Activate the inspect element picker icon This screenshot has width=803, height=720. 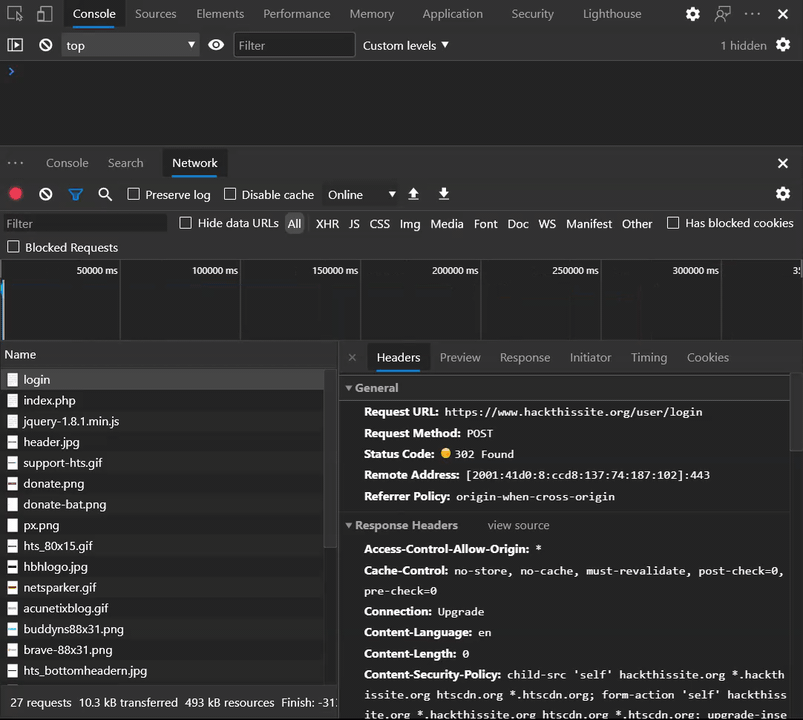15,14
